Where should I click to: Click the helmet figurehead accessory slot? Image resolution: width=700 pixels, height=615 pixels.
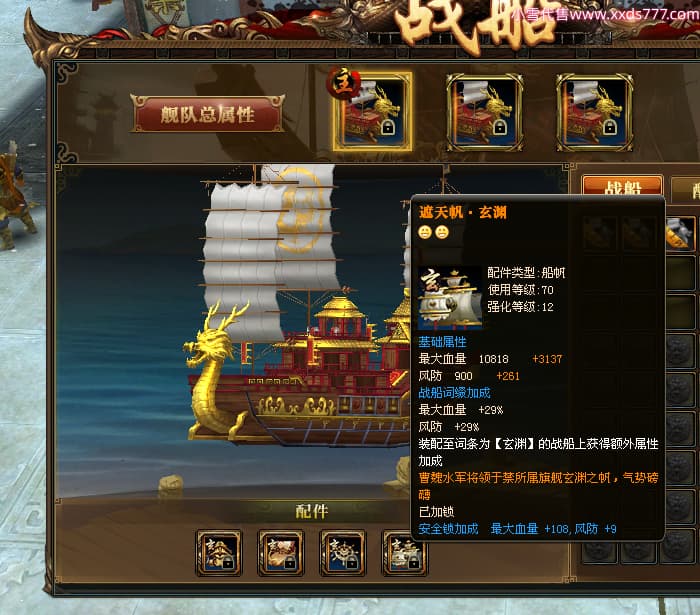click(x=219, y=553)
